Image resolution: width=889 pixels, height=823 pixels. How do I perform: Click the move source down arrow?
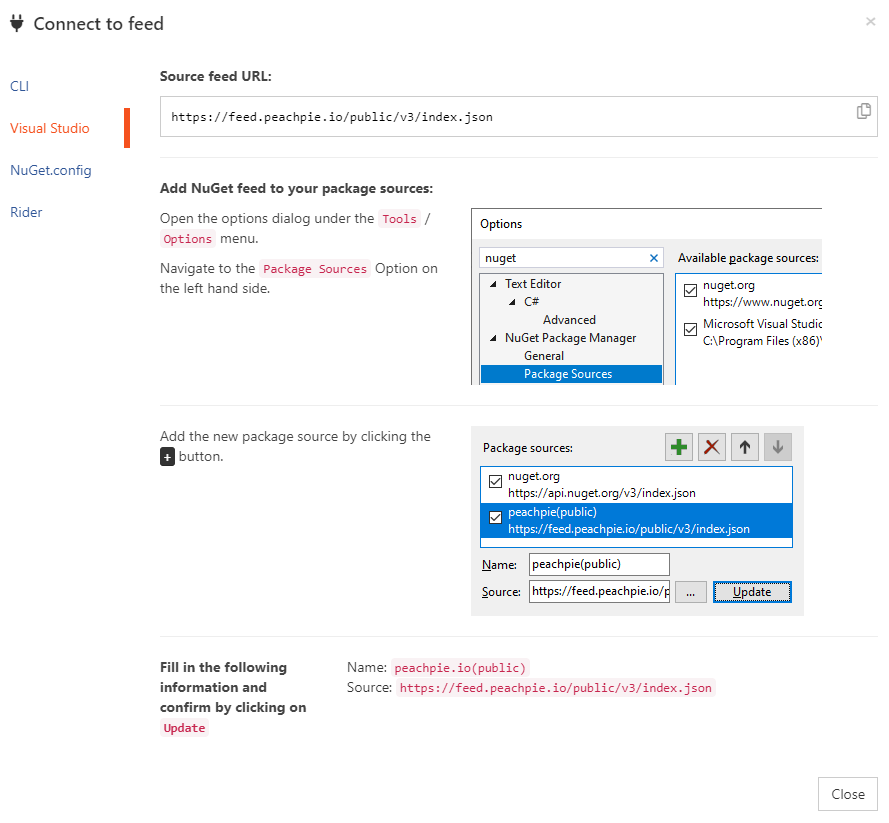click(777, 447)
